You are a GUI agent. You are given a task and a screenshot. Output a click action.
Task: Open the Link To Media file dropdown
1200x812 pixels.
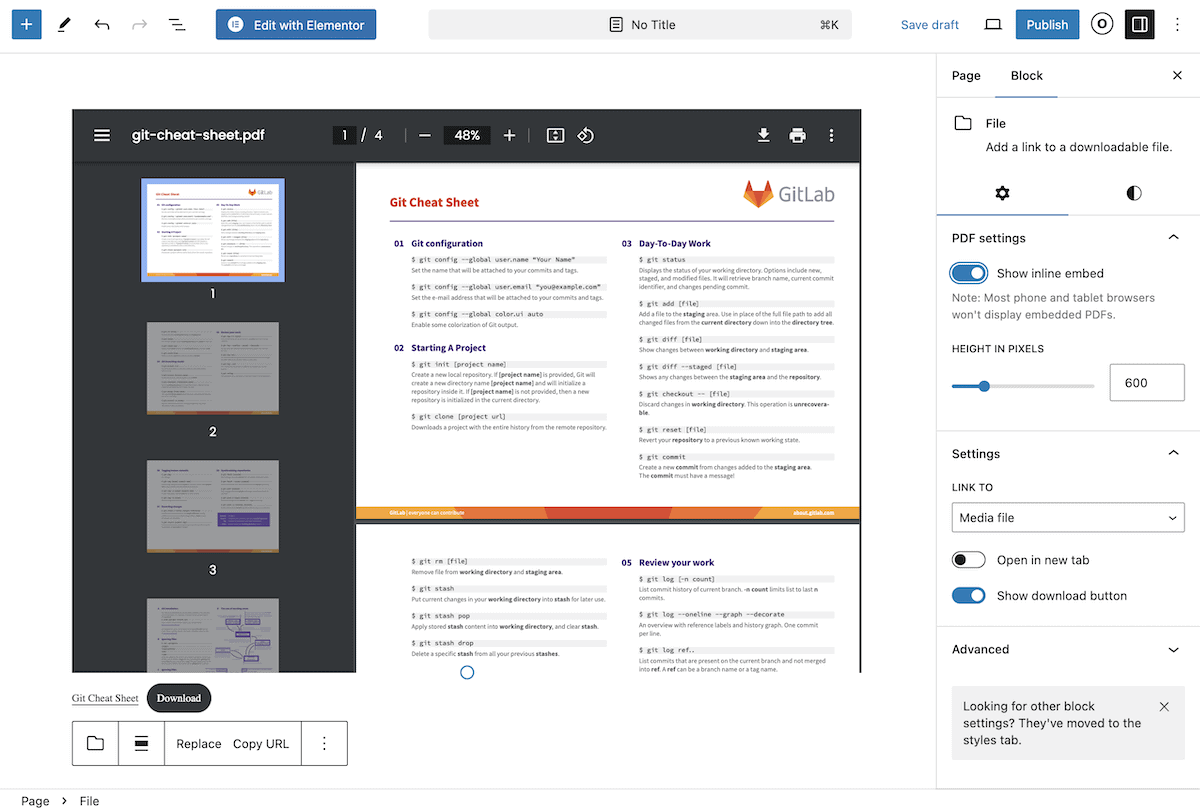pyautogui.click(x=1068, y=518)
